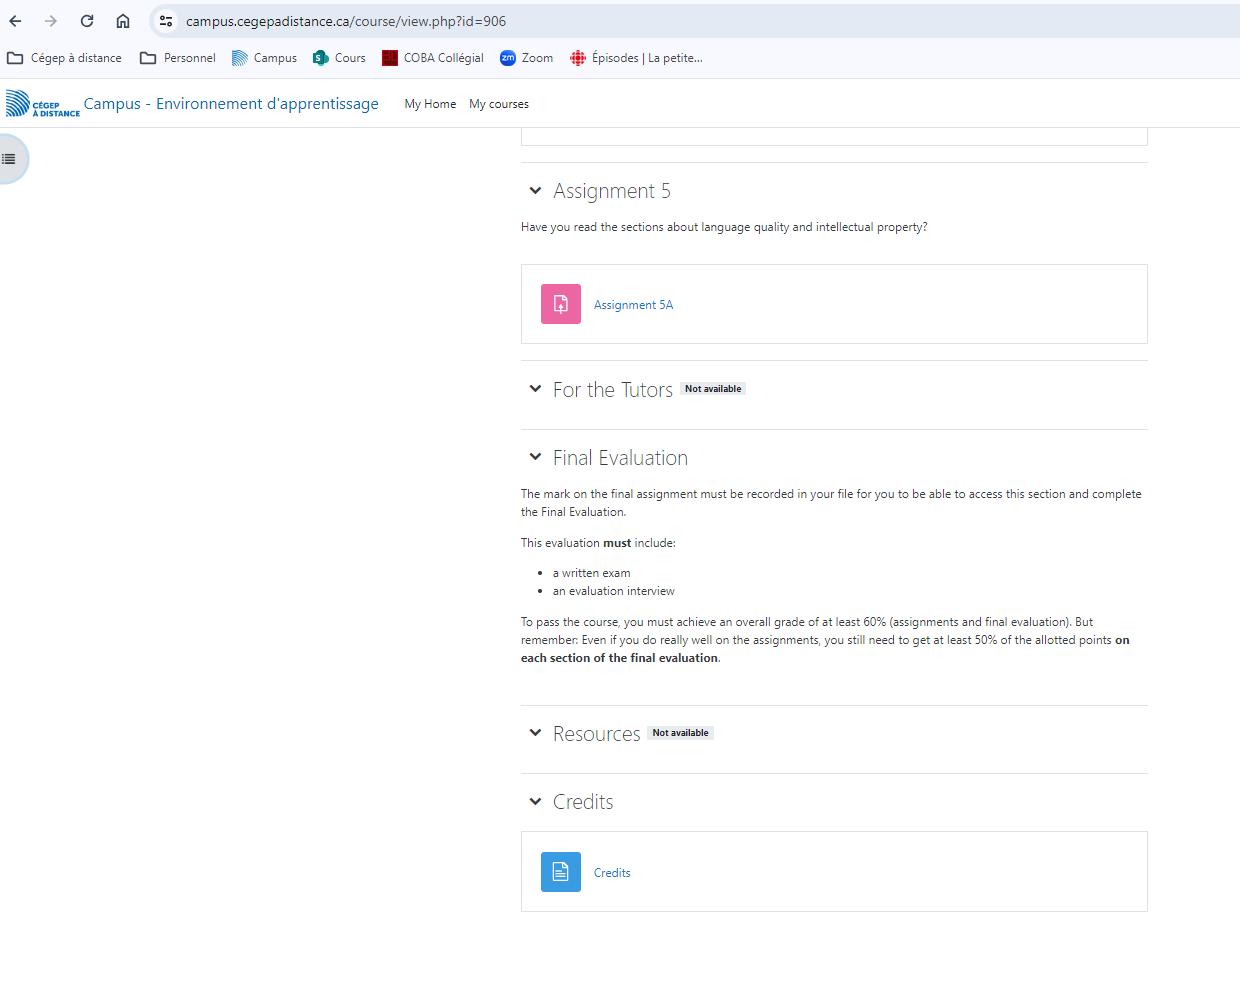Collapse the Final Evaluation section
Viewport: 1240px width, 992px height.
pos(535,457)
